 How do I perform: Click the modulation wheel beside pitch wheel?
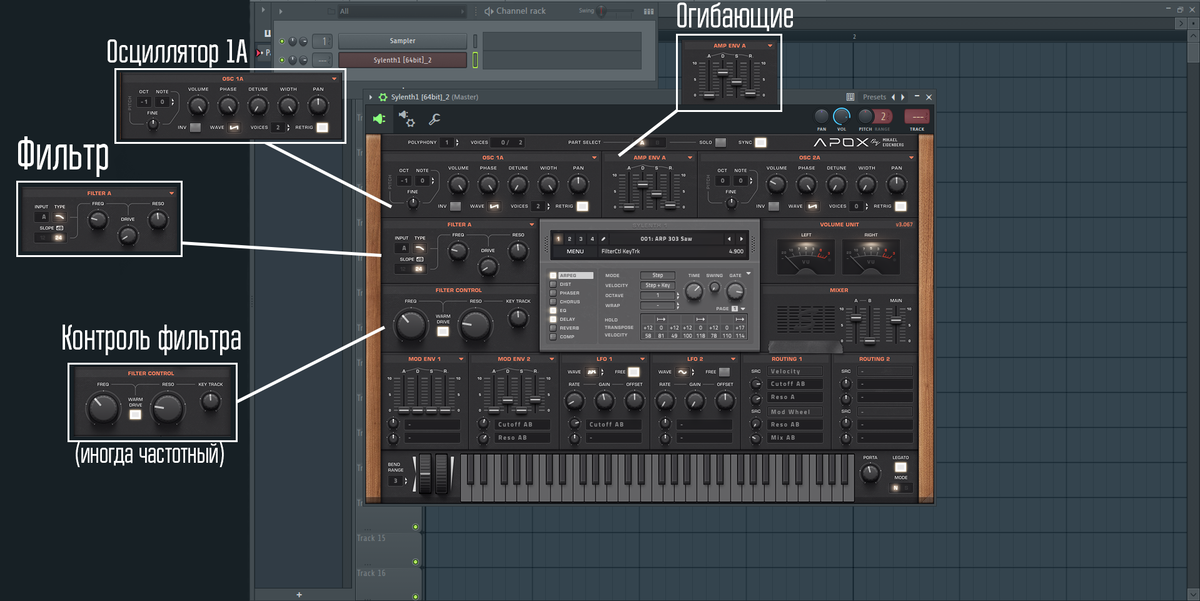pyautogui.click(x=443, y=473)
